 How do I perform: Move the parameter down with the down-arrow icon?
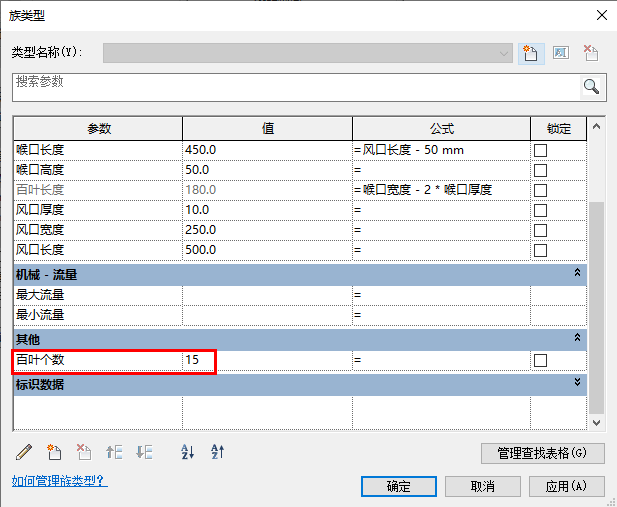pyautogui.click(x=144, y=452)
